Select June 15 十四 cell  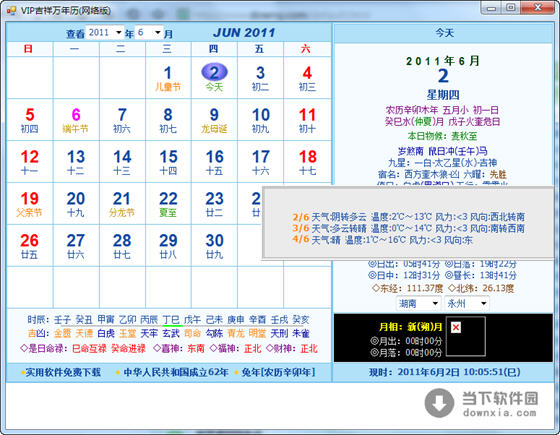(168, 162)
